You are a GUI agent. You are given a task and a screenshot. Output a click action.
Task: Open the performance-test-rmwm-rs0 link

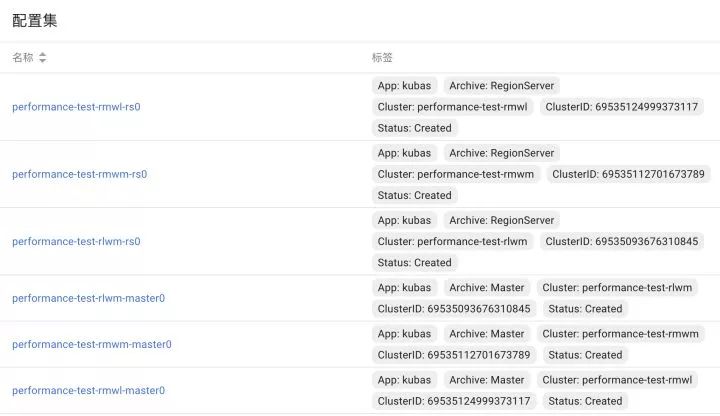coord(79,174)
